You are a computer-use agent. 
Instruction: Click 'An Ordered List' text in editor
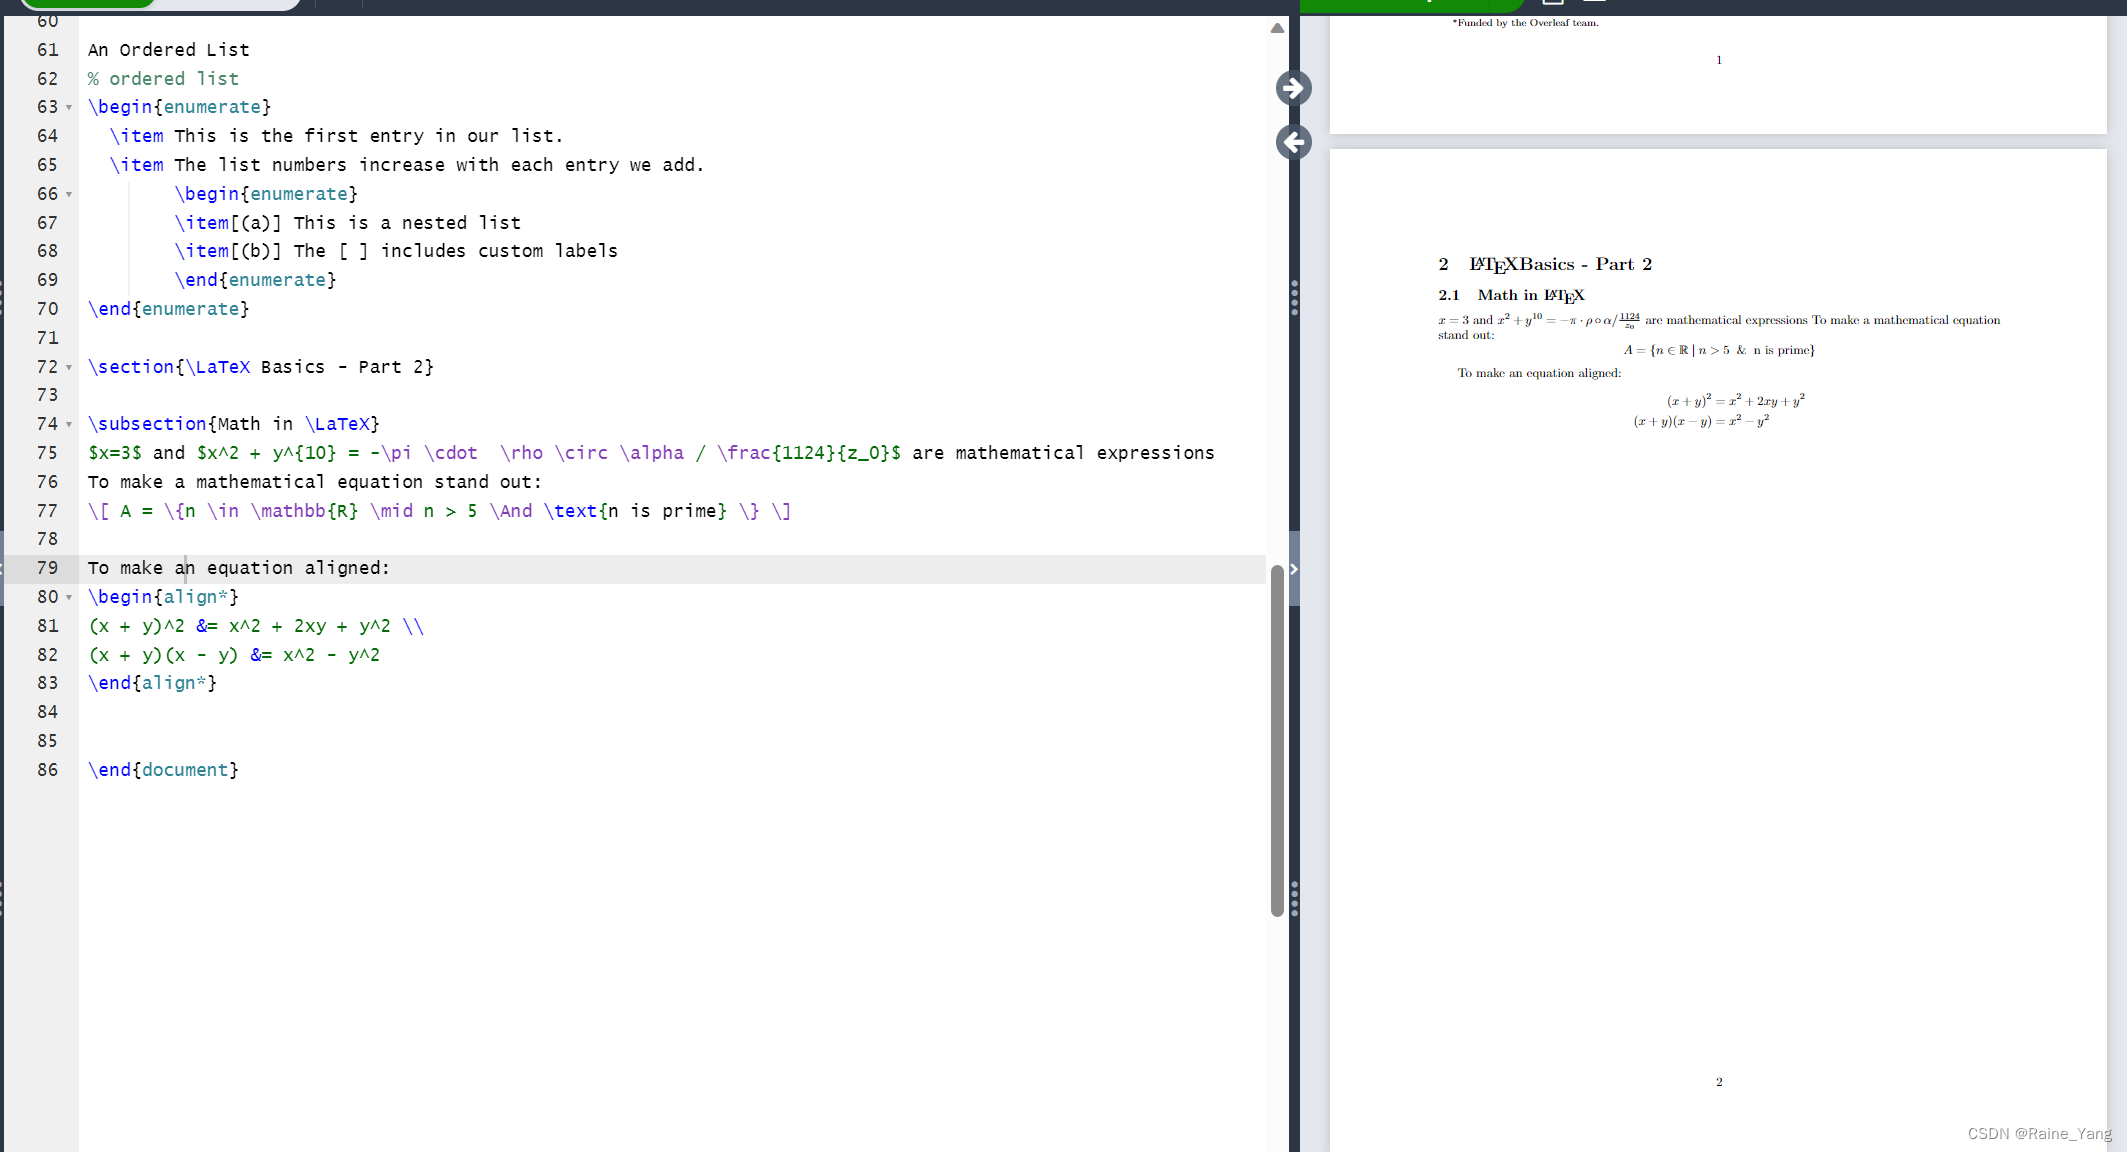point(168,50)
